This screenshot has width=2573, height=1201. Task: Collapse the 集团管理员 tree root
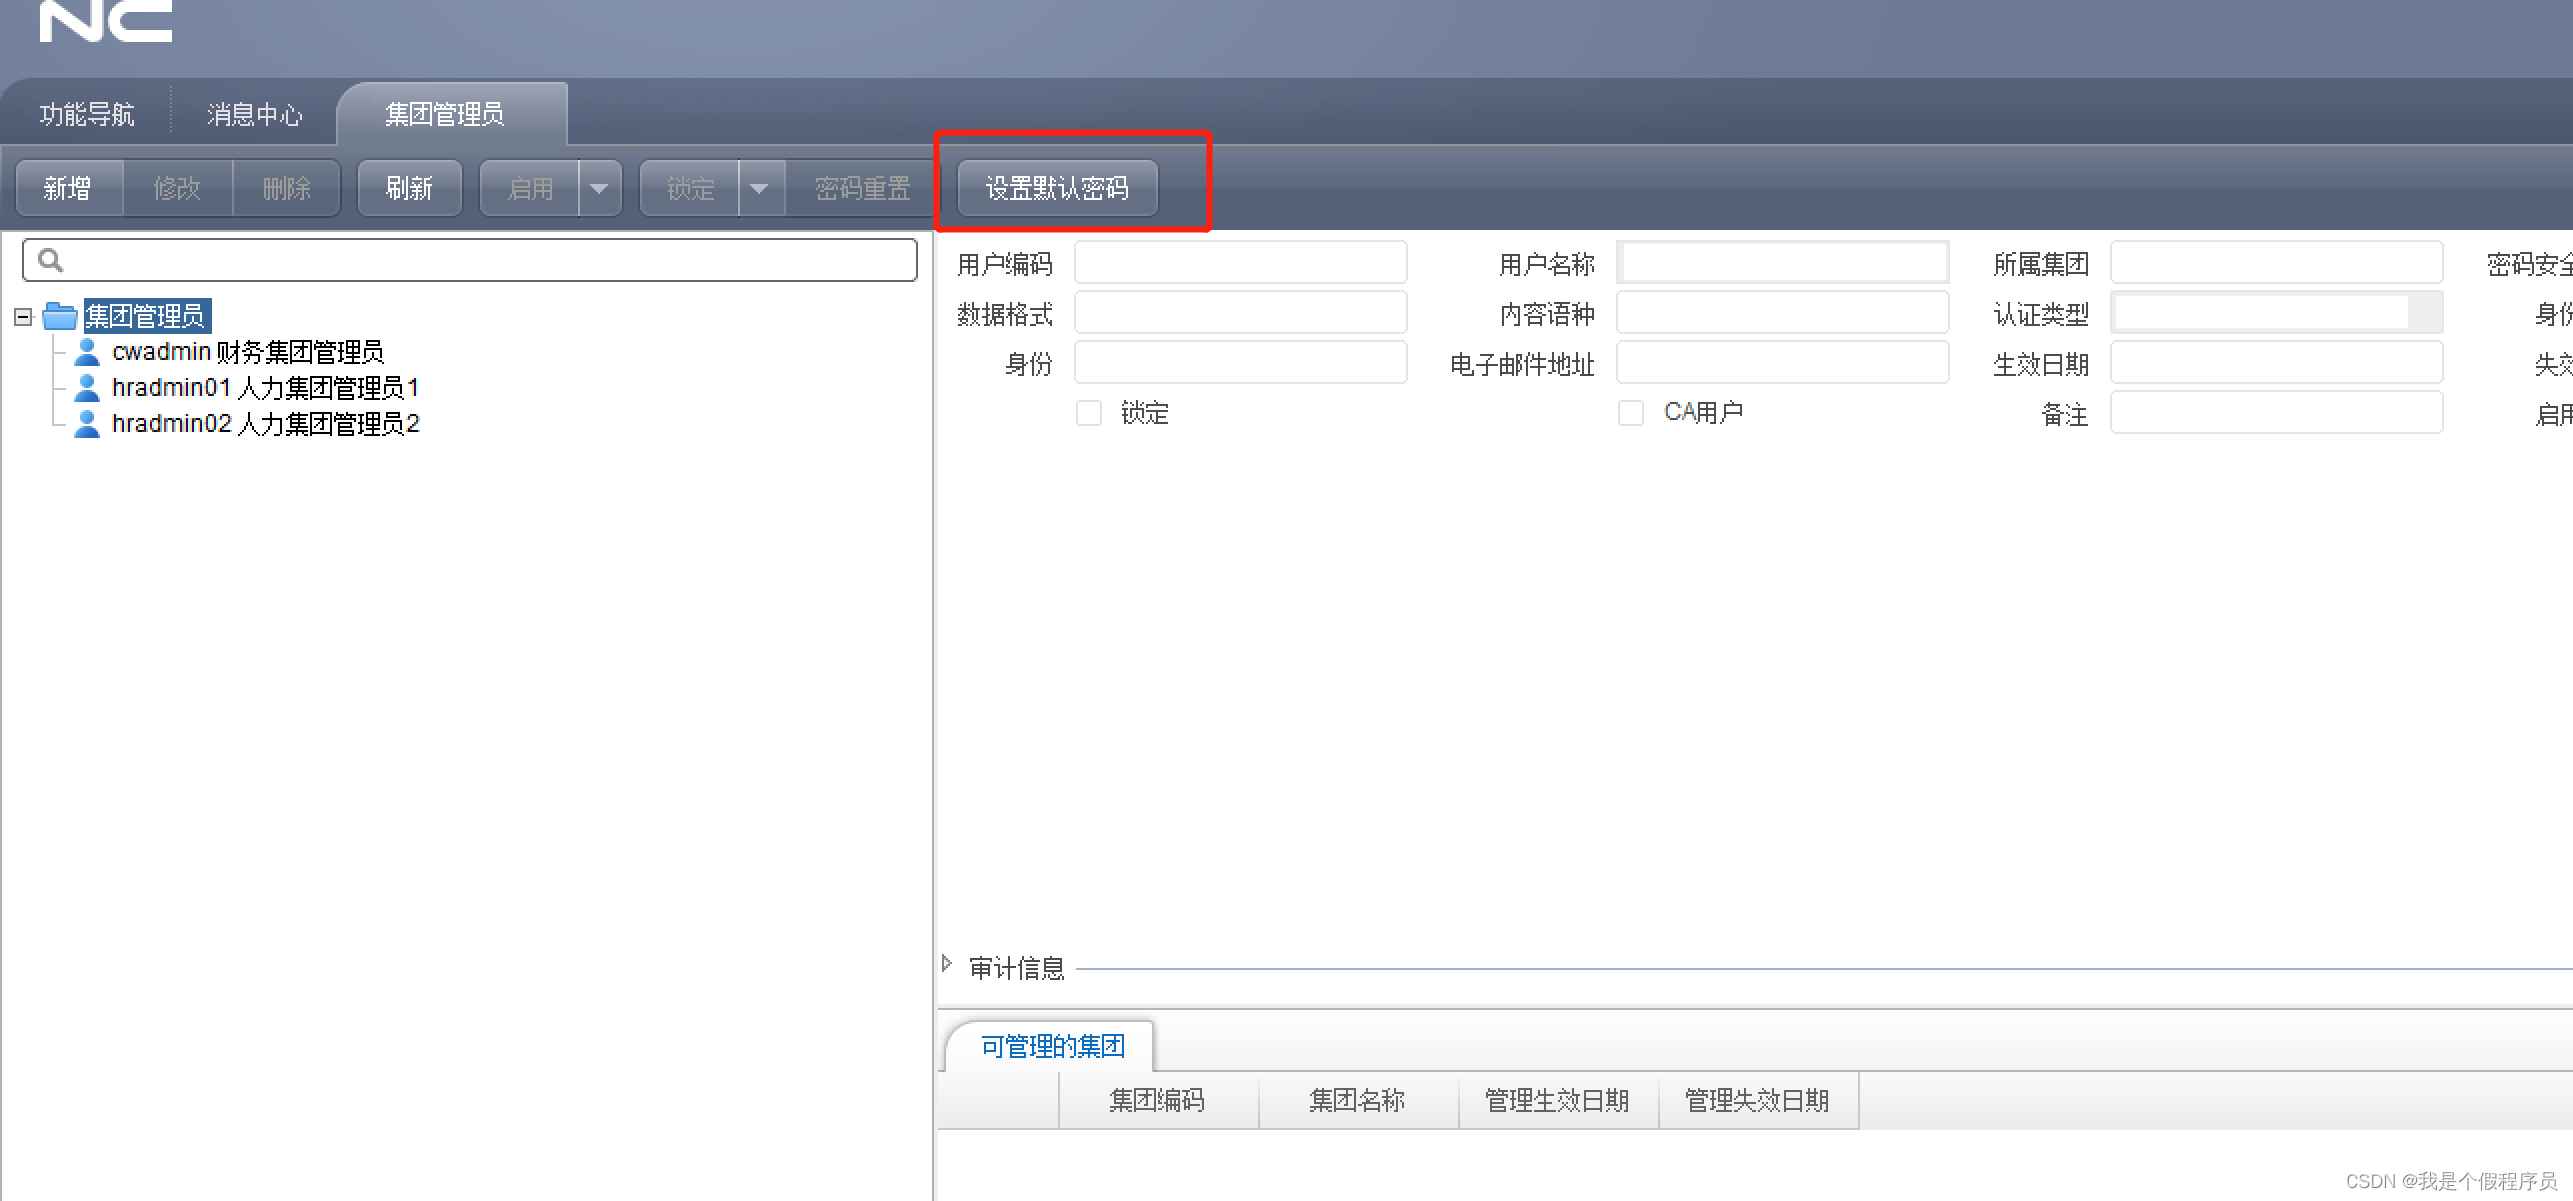[22, 315]
